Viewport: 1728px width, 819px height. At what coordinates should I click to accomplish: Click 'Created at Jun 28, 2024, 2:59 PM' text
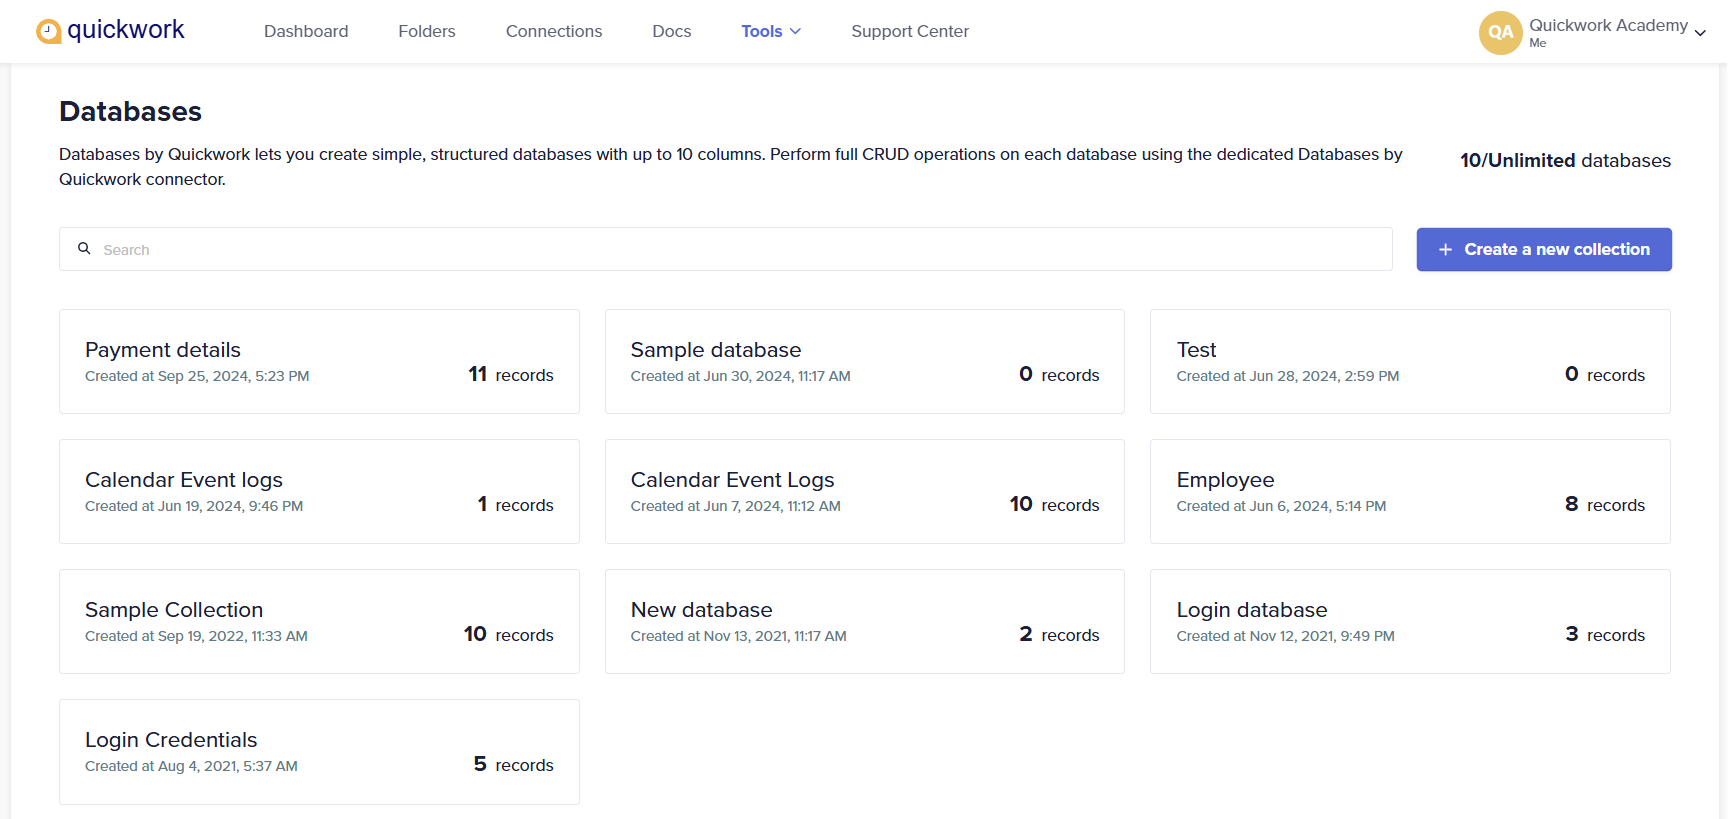point(1288,376)
